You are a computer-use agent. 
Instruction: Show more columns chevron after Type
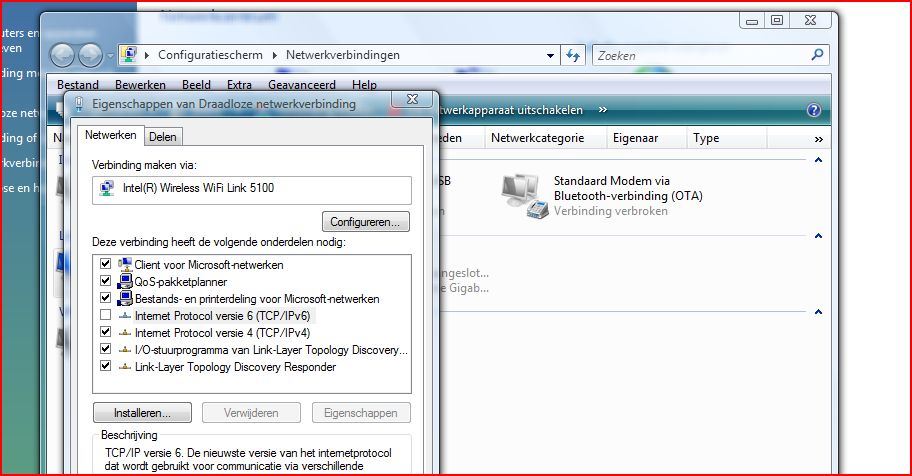pos(818,139)
